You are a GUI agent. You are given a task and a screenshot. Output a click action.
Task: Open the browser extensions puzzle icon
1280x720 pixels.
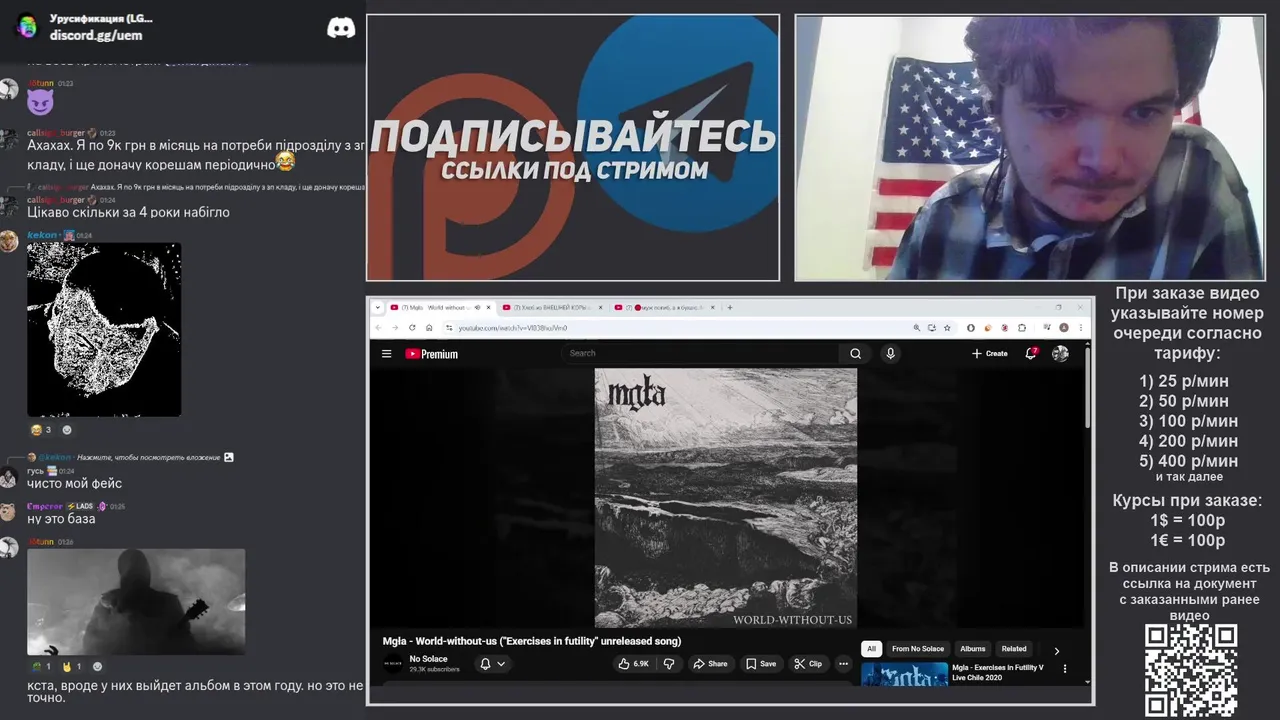point(1022,328)
